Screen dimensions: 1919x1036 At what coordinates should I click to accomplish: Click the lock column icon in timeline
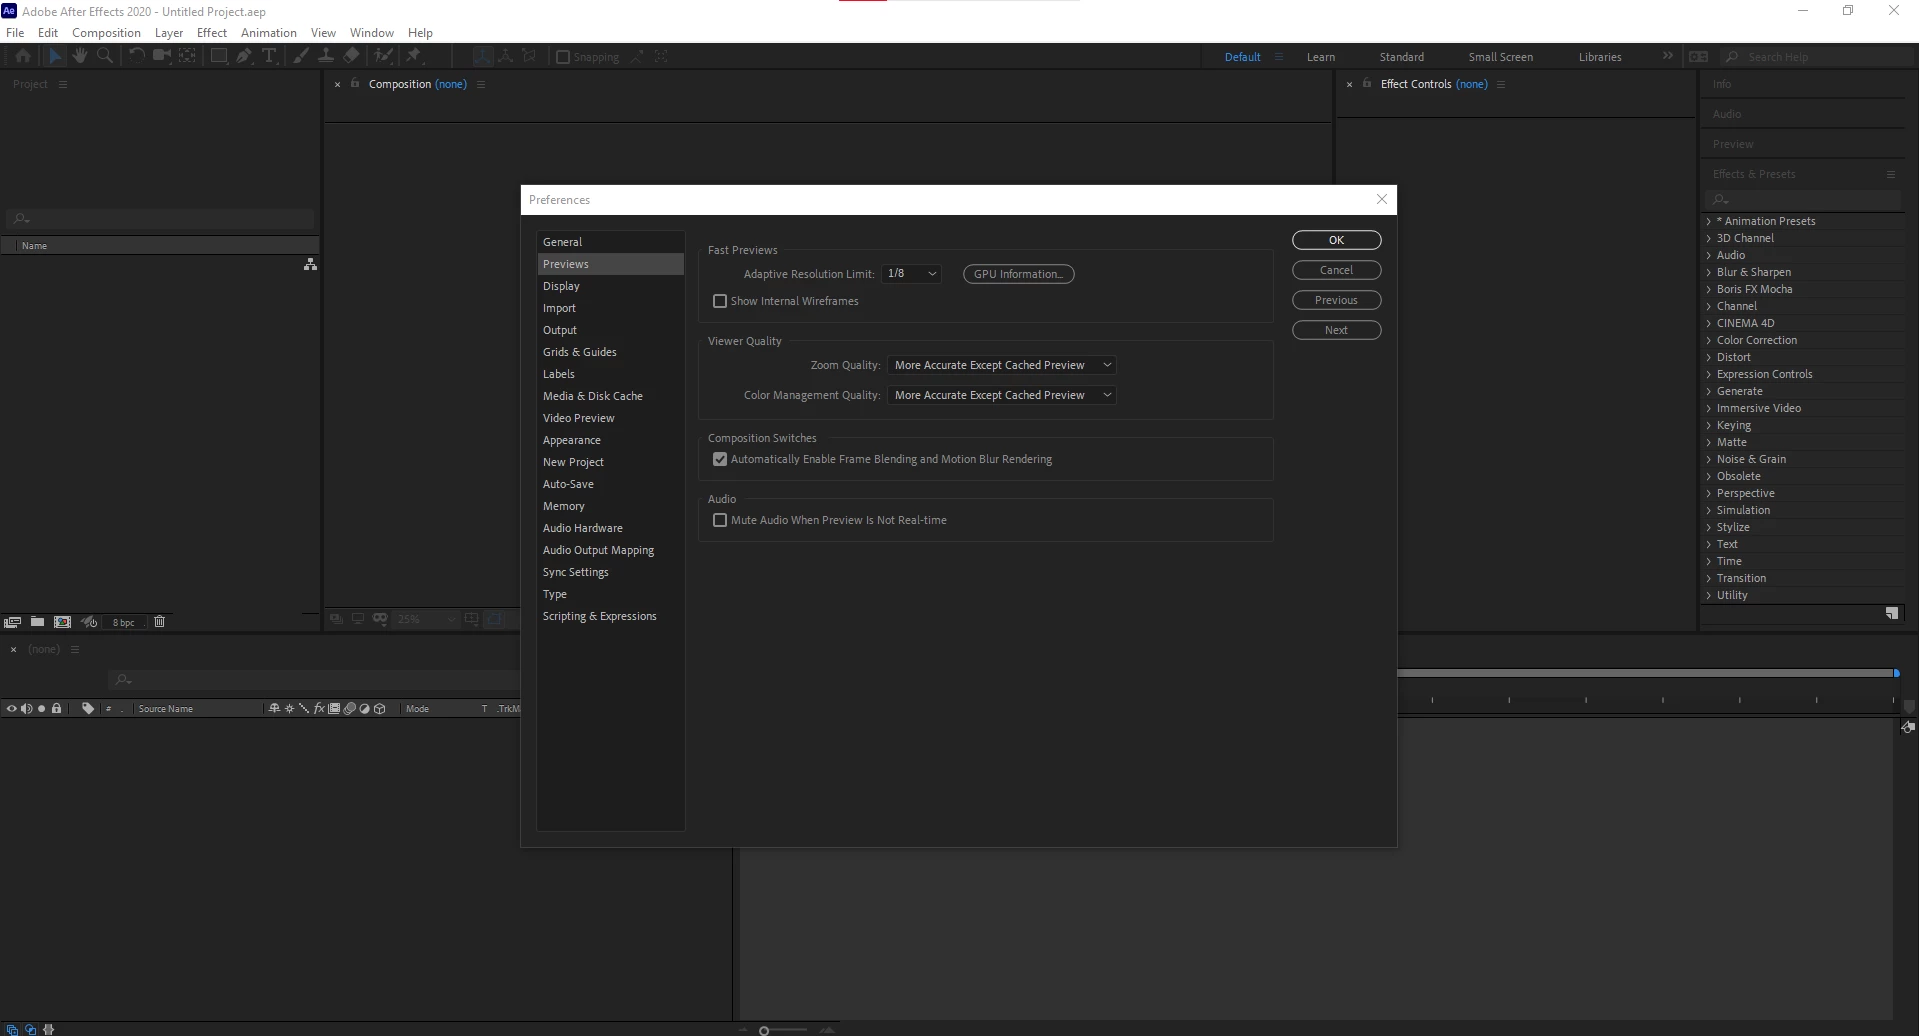(x=56, y=709)
